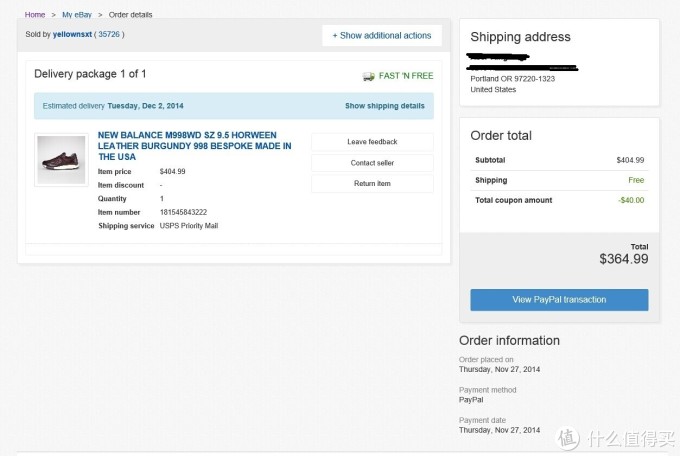Open the View PayPal transaction button

pos(559,299)
